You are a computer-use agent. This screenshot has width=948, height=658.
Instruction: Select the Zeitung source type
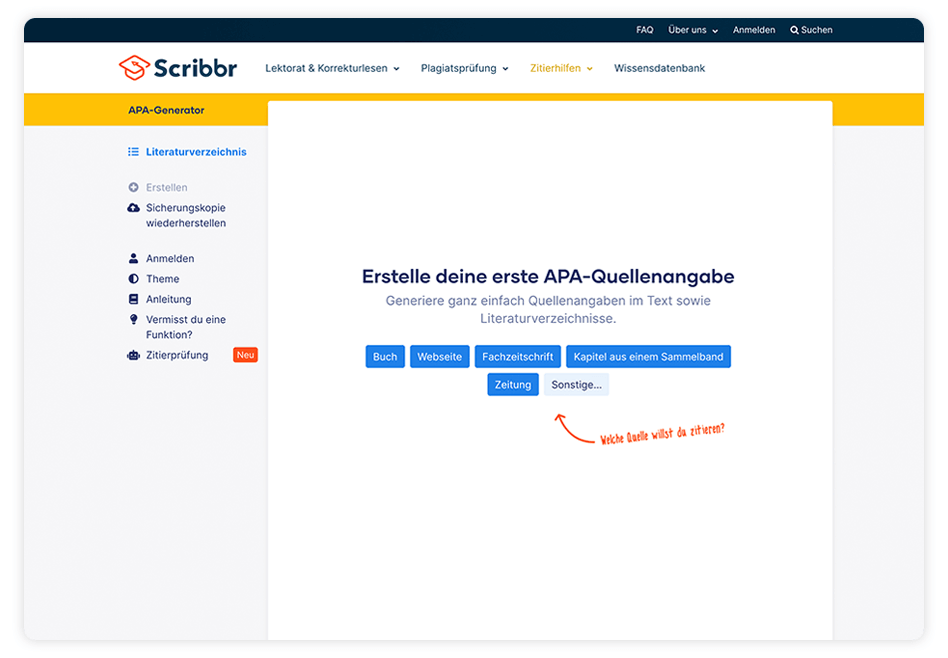[x=513, y=384]
